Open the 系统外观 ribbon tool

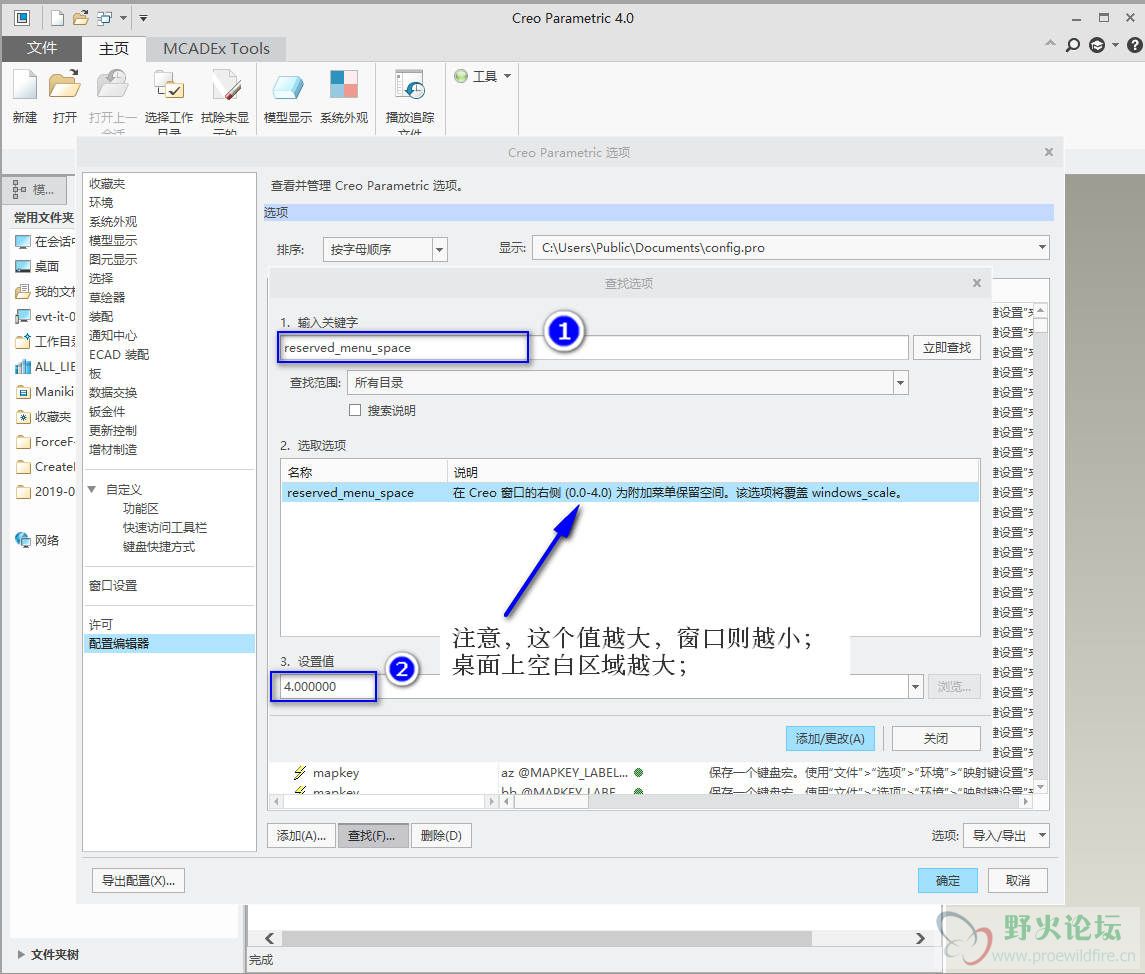click(x=344, y=85)
